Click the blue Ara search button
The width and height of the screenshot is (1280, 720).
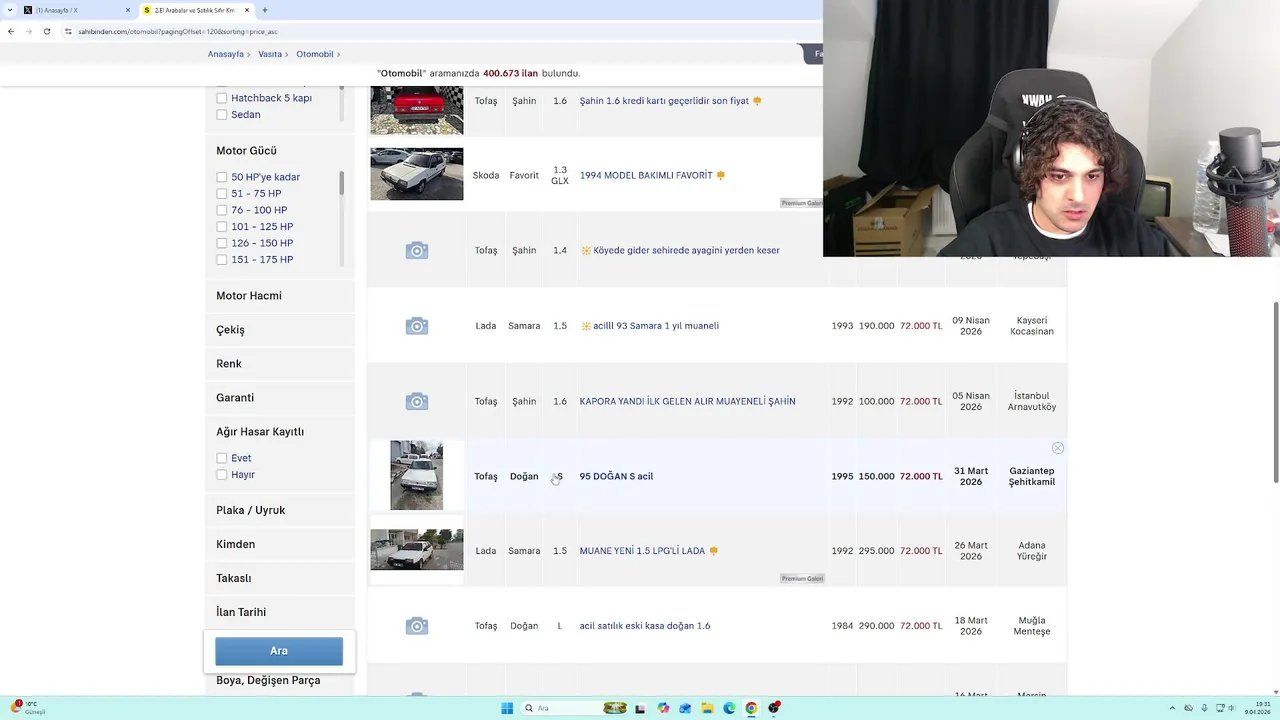coord(279,651)
